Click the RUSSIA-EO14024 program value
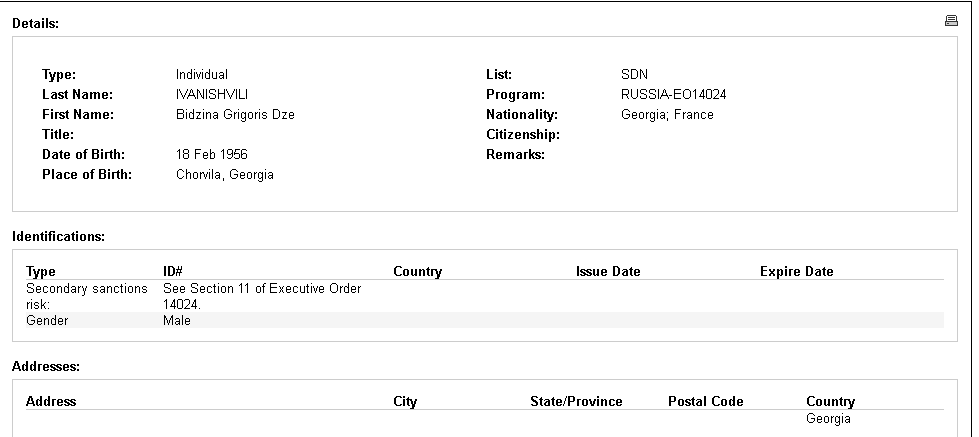The image size is (979, 437). click(673, 95)
